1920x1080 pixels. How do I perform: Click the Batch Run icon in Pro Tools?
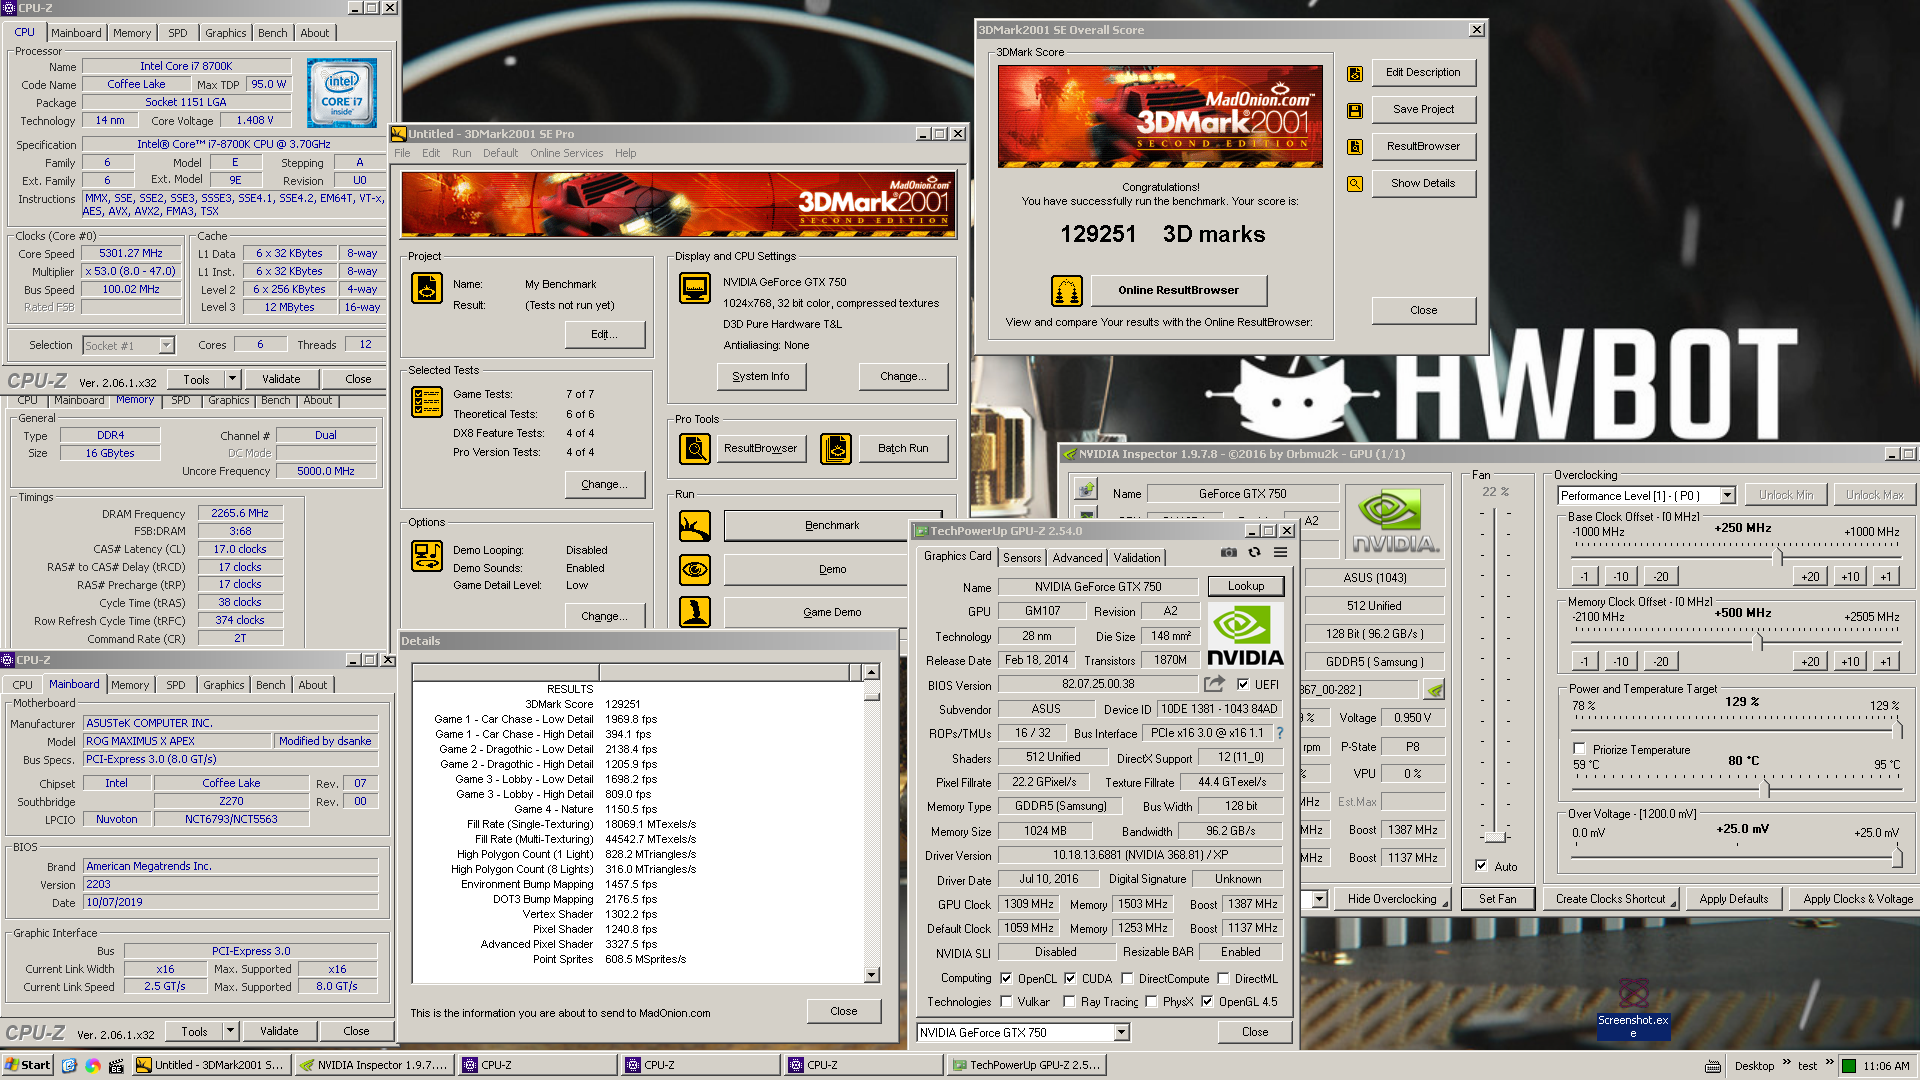point(836,449)
